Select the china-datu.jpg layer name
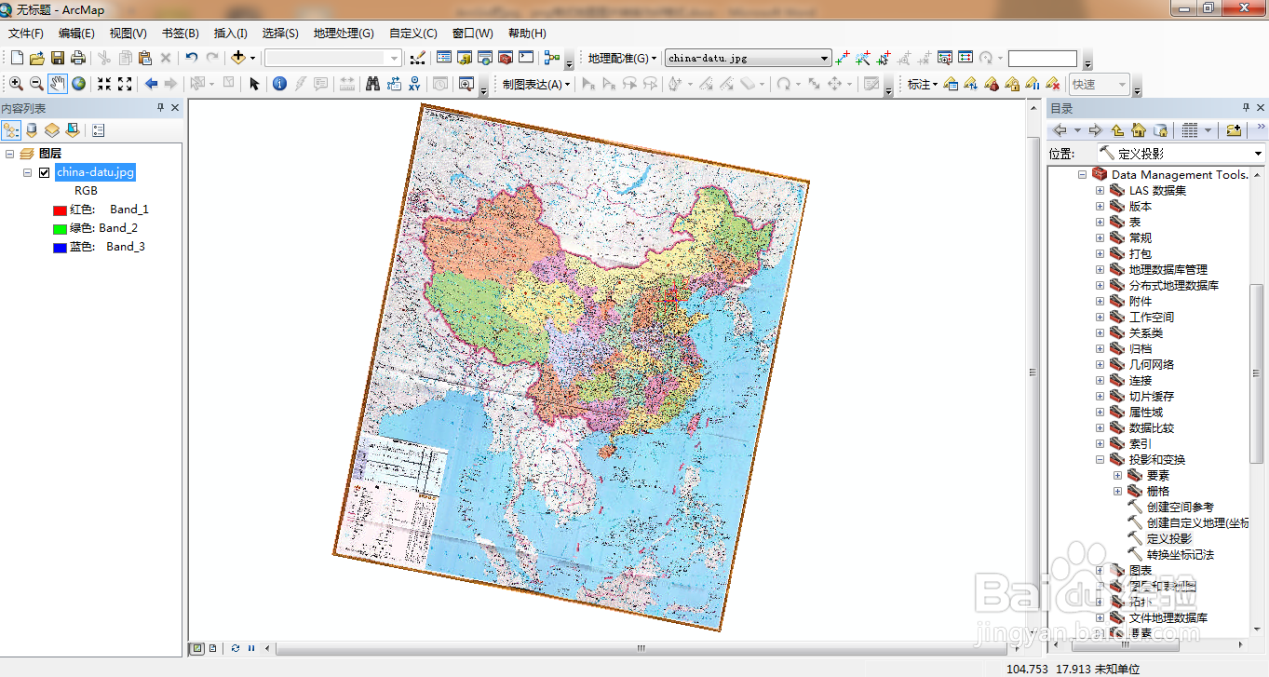Screen dimensions: 1269x677 (x=95, y=172)
